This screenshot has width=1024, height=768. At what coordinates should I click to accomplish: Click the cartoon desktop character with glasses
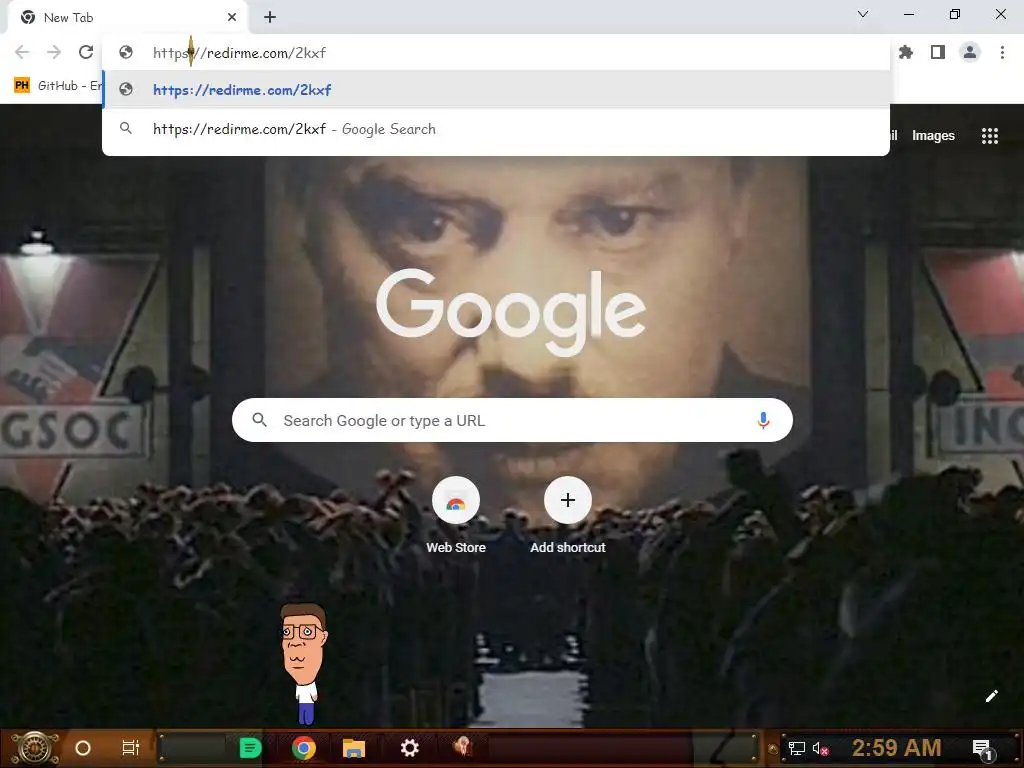click(x=304, y=664)
